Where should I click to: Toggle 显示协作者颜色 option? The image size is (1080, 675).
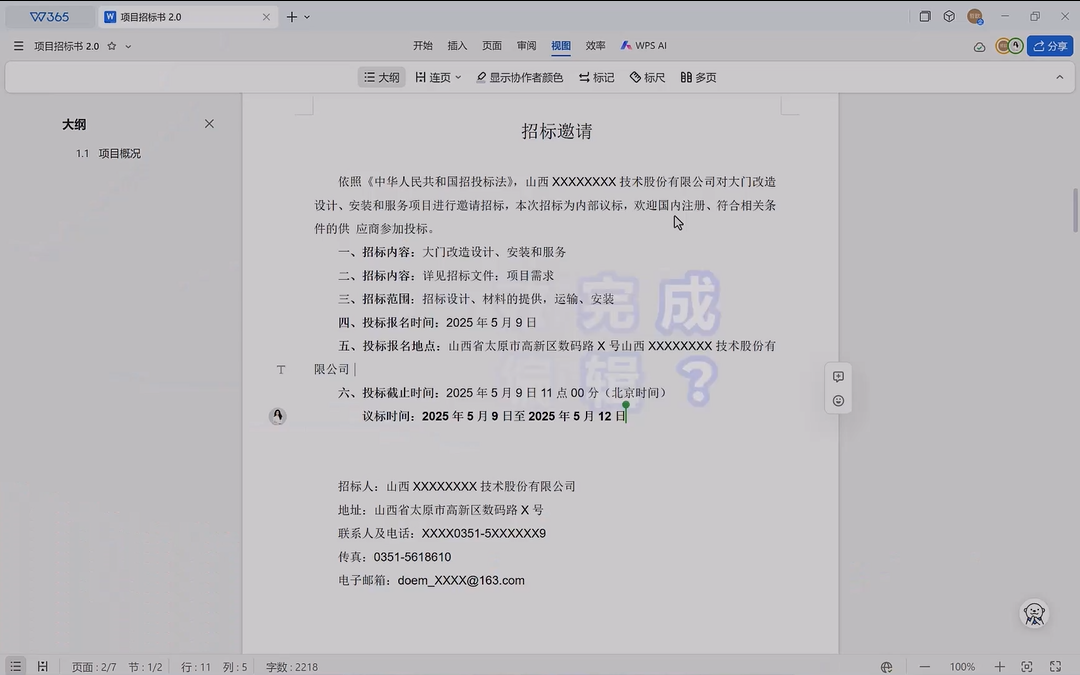tap(519, 77)
